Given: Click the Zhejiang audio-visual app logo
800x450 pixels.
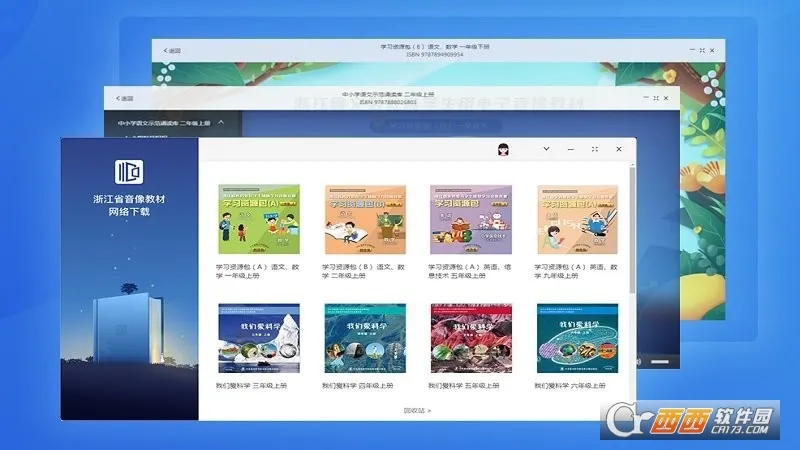Looking at the screenshot, I should click(x=129, y=170).
